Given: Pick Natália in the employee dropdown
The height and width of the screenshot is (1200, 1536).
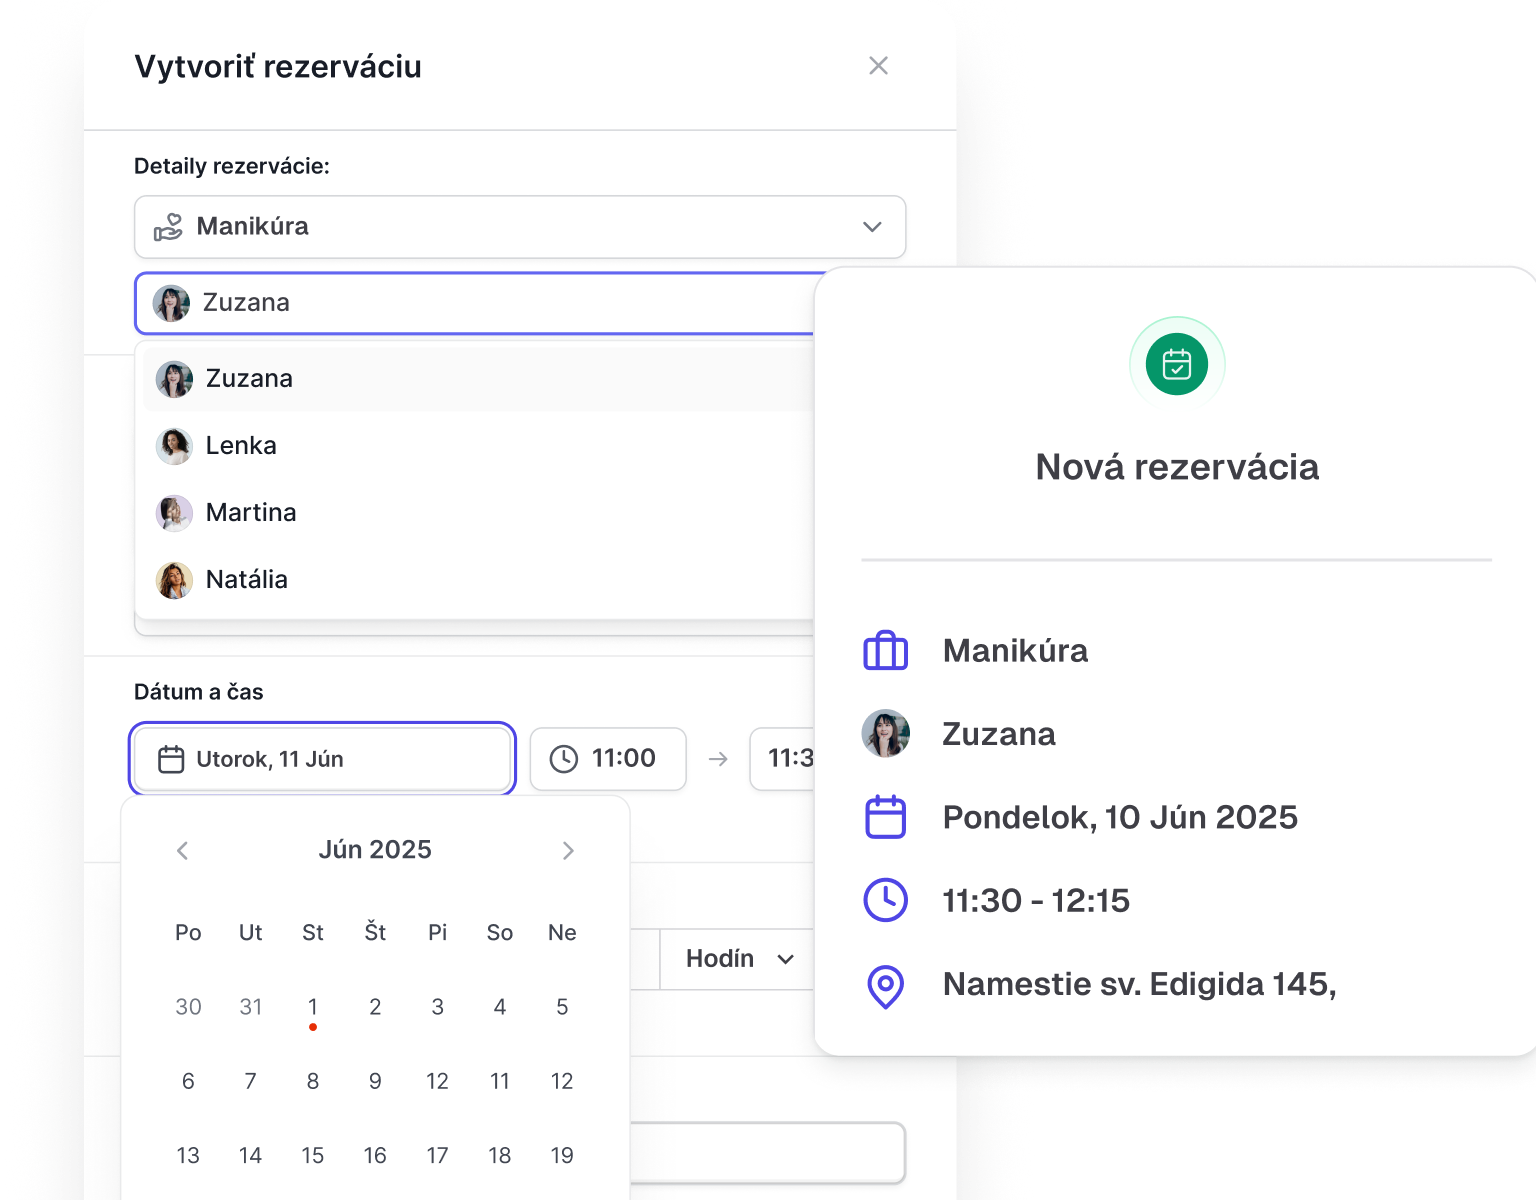Looking at the screenshot, I should click(x=246, y=580).
